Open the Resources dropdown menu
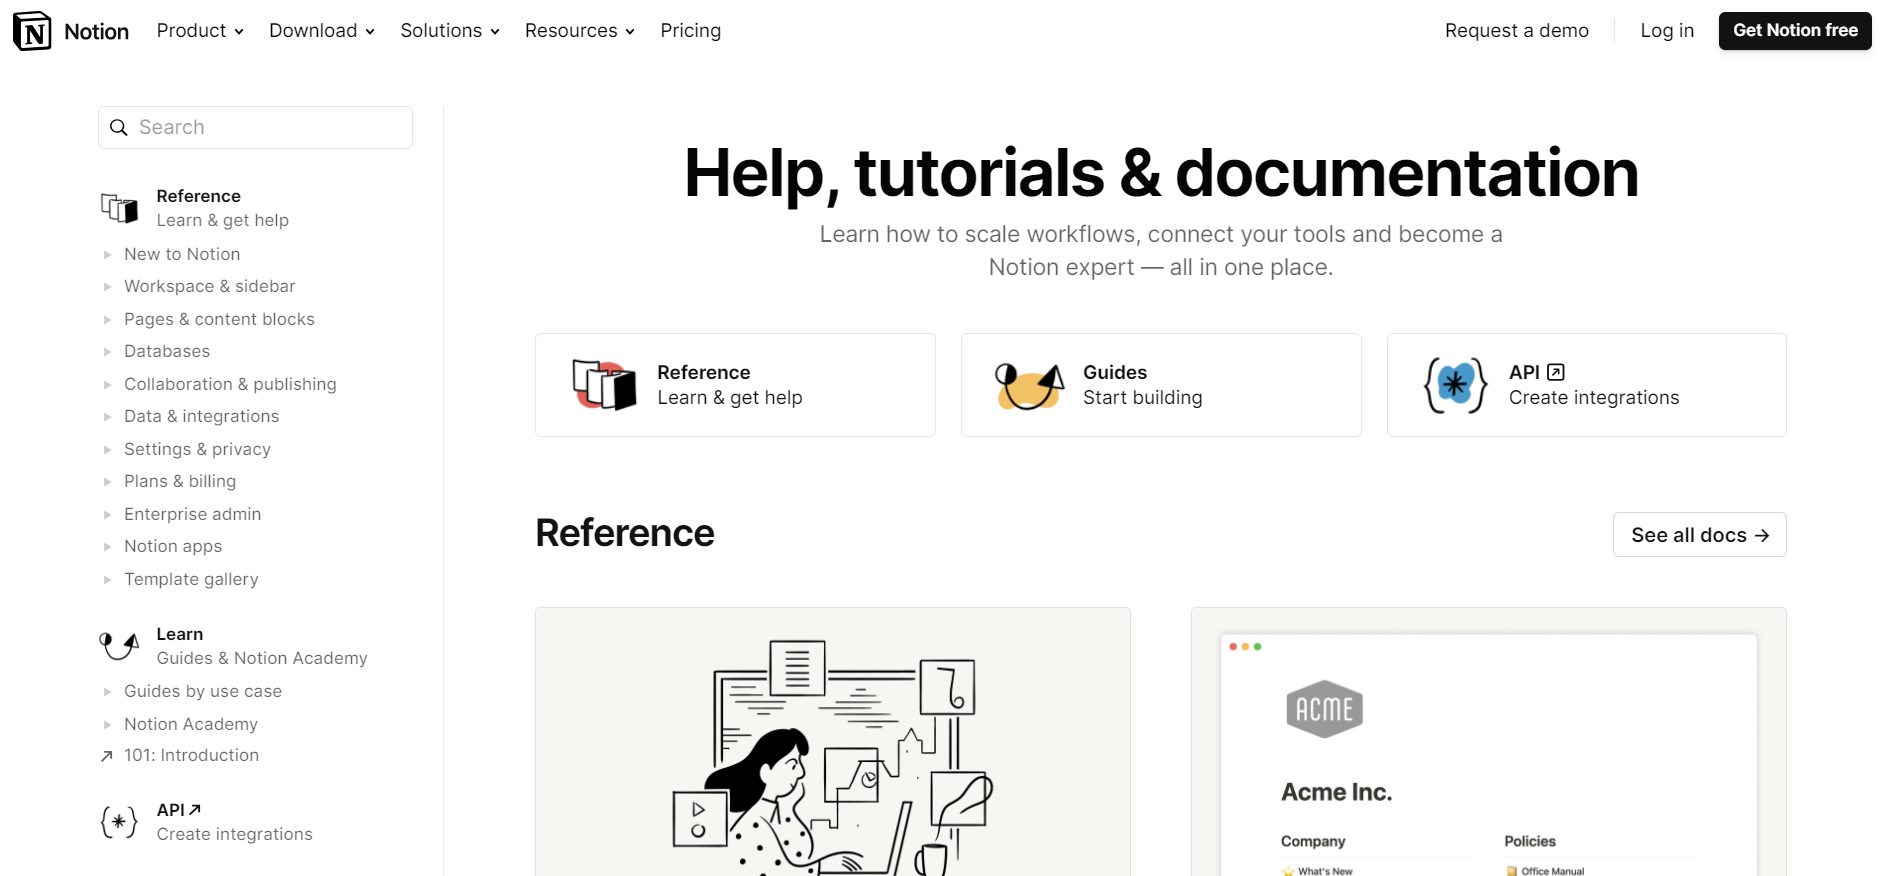This screenshot has width=1887, height=876. tap(580, 31)
